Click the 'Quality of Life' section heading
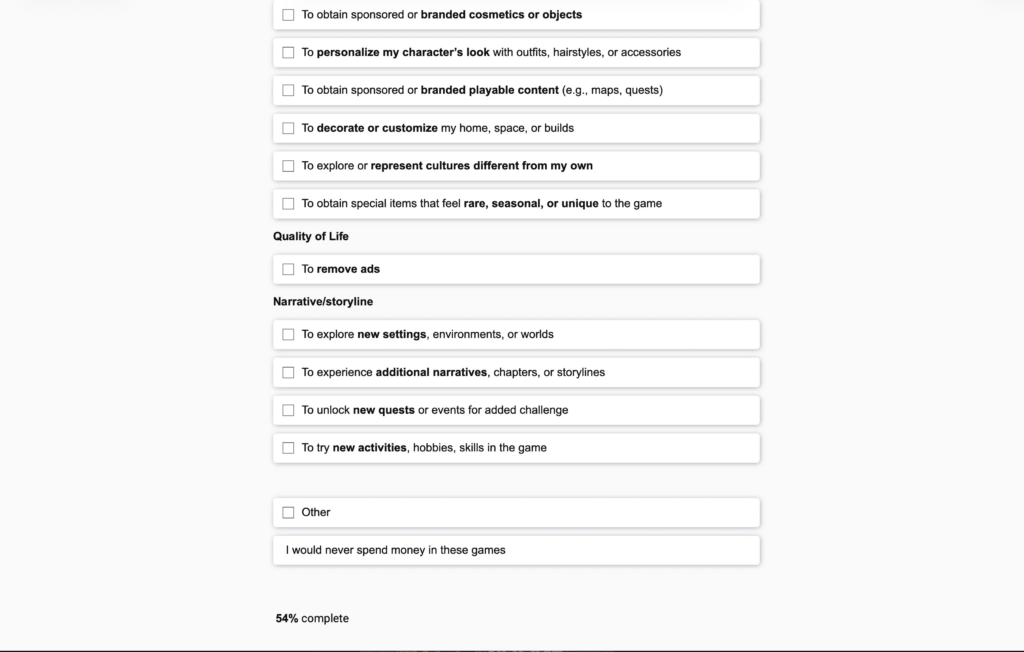1024x652 pixels. (311, 237)
